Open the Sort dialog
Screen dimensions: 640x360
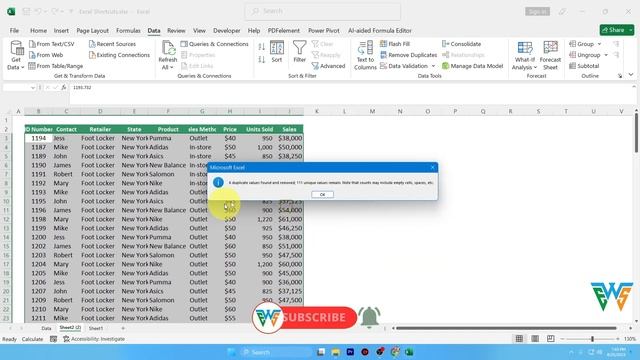tap(277, 51)
